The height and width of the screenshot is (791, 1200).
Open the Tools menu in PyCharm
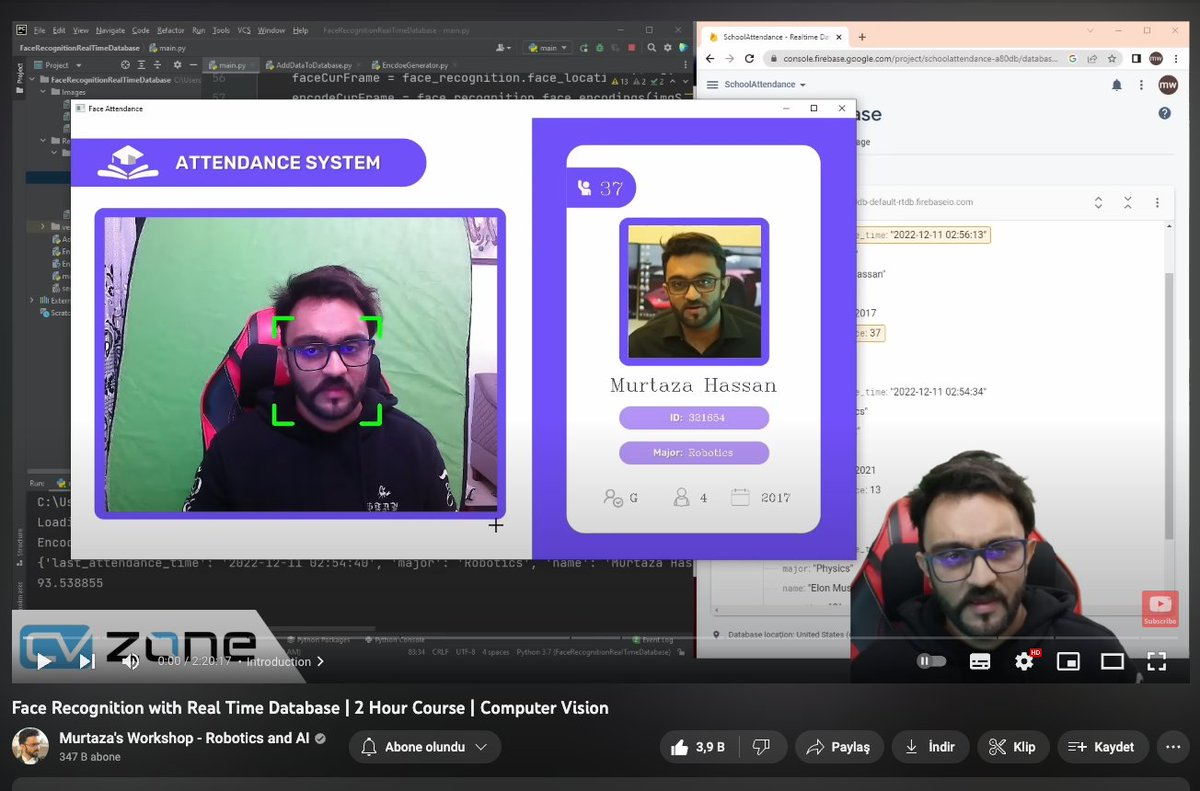point(221,31)
